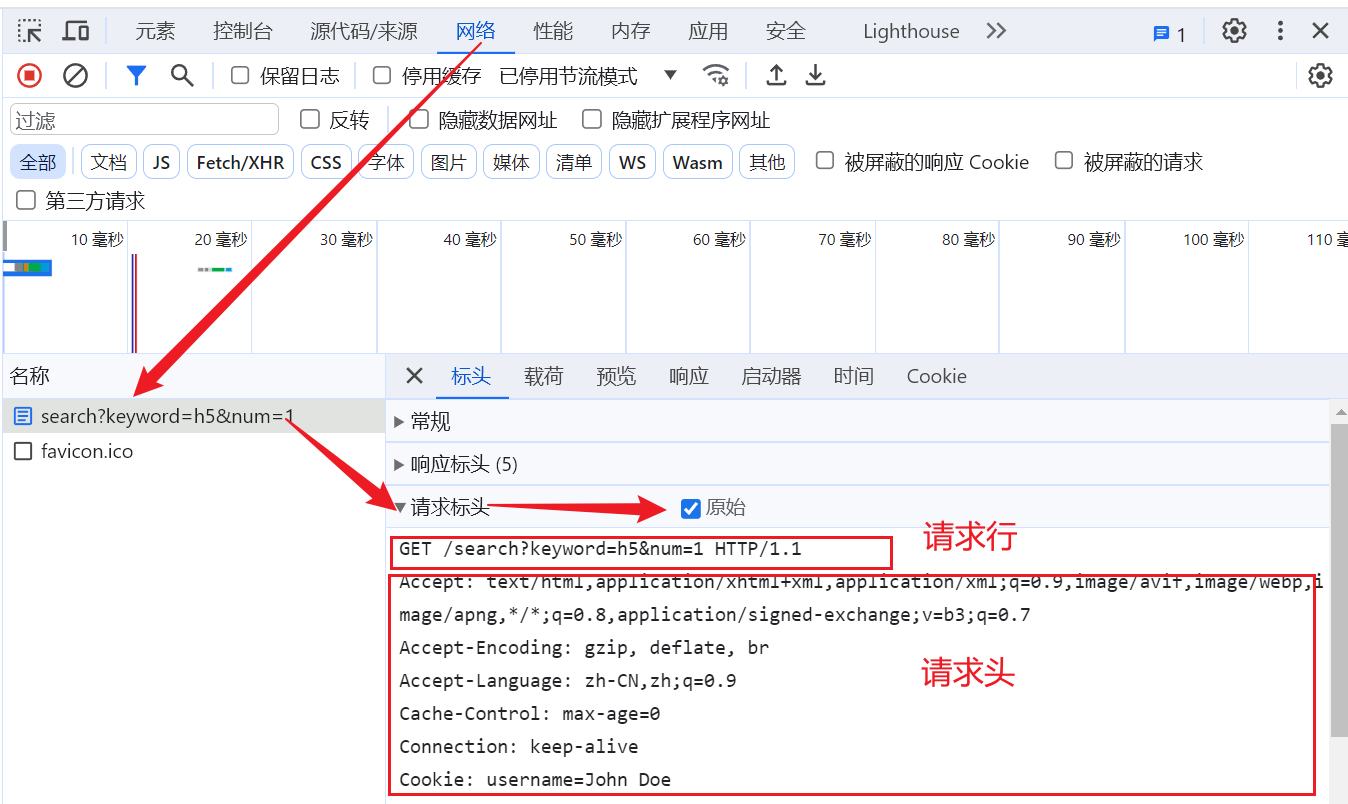Image resolution: width=1348 pixels, height=804 pixels.
Task: Enable the 保留日志 checkbox
Action: tap(240, 75)
